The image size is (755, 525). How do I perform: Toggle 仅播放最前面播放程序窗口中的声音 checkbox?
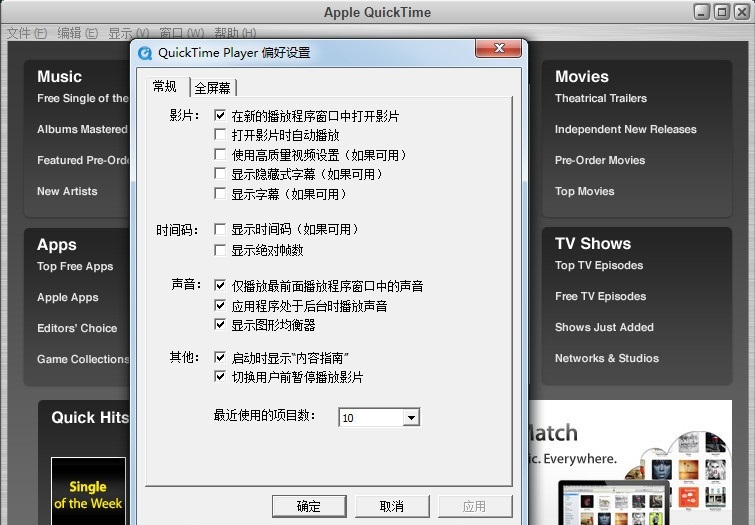(220, 286)
